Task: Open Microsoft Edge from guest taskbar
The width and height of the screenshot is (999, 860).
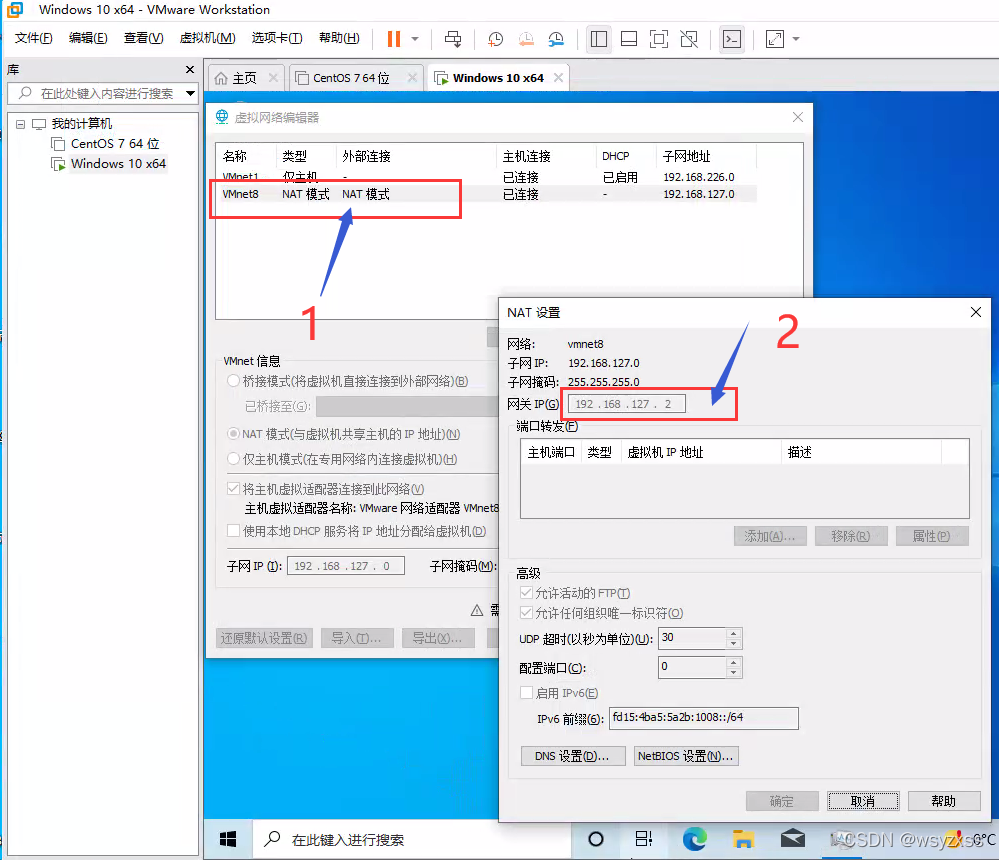Action: tap(694, 840)
